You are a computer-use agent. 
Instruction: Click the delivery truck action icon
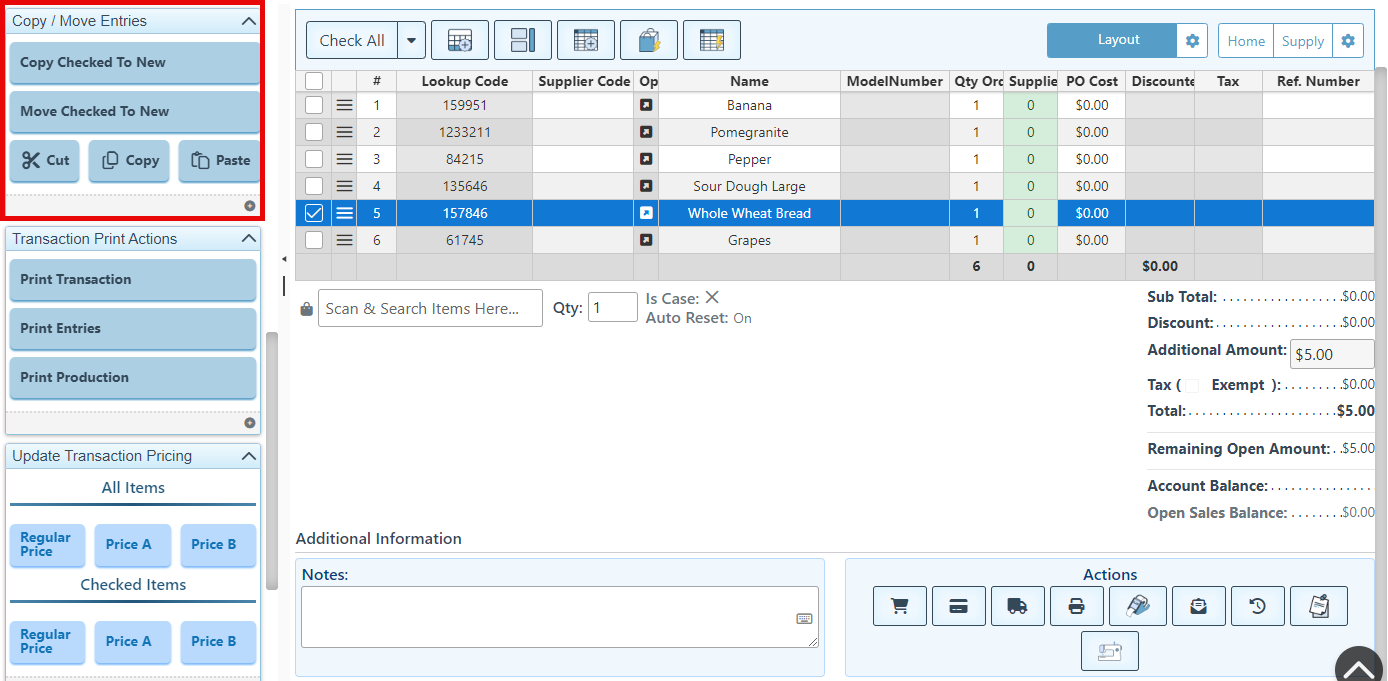click(1017, 606)
